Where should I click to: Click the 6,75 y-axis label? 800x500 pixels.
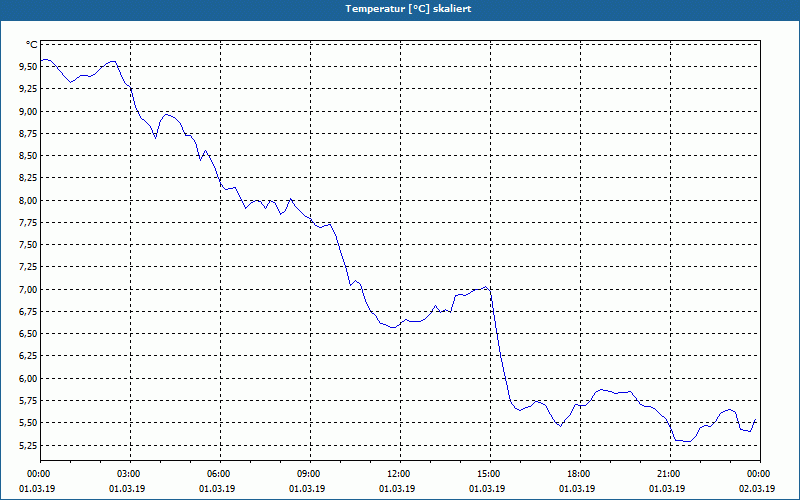pos(29,312)
